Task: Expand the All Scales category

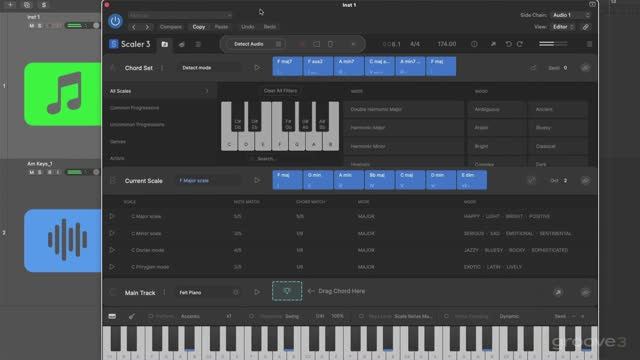Action: click(159, 91)
